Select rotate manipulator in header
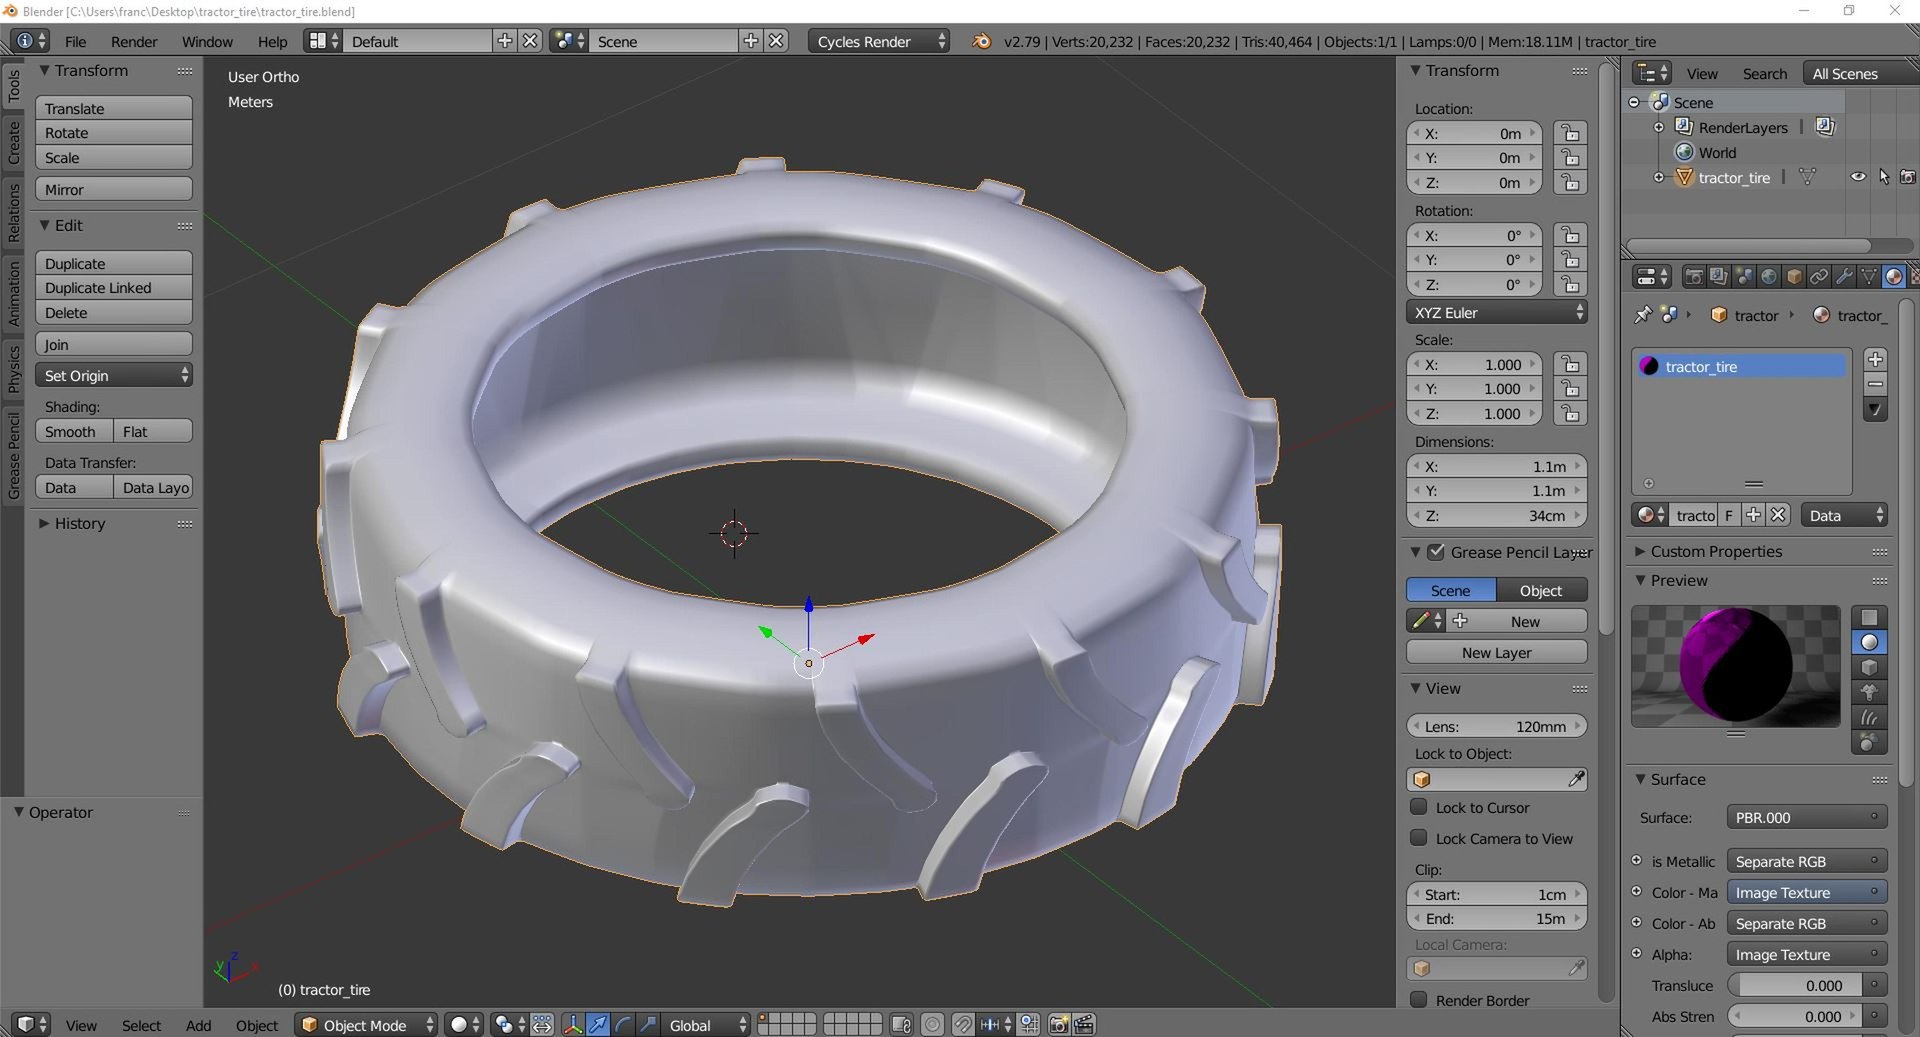This screenshot has width=1920, height=1037. point(622,1024)
